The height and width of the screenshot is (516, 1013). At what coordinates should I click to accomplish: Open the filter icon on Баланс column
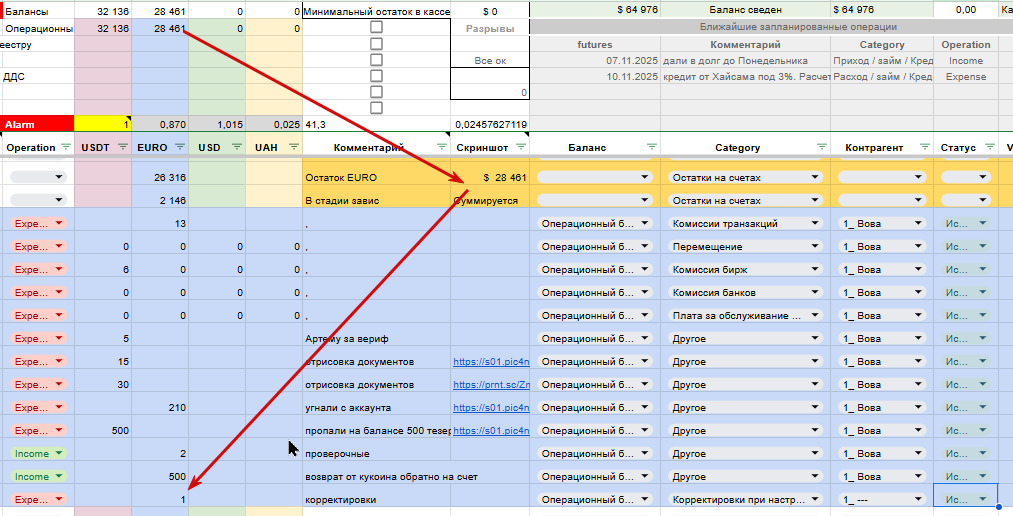[x=652, y=147]
